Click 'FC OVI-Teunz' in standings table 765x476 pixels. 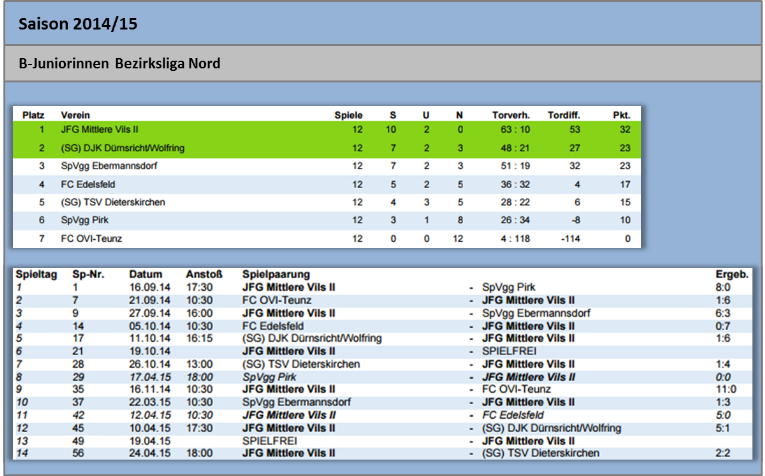pyautogui.click(x=91, y=238)
